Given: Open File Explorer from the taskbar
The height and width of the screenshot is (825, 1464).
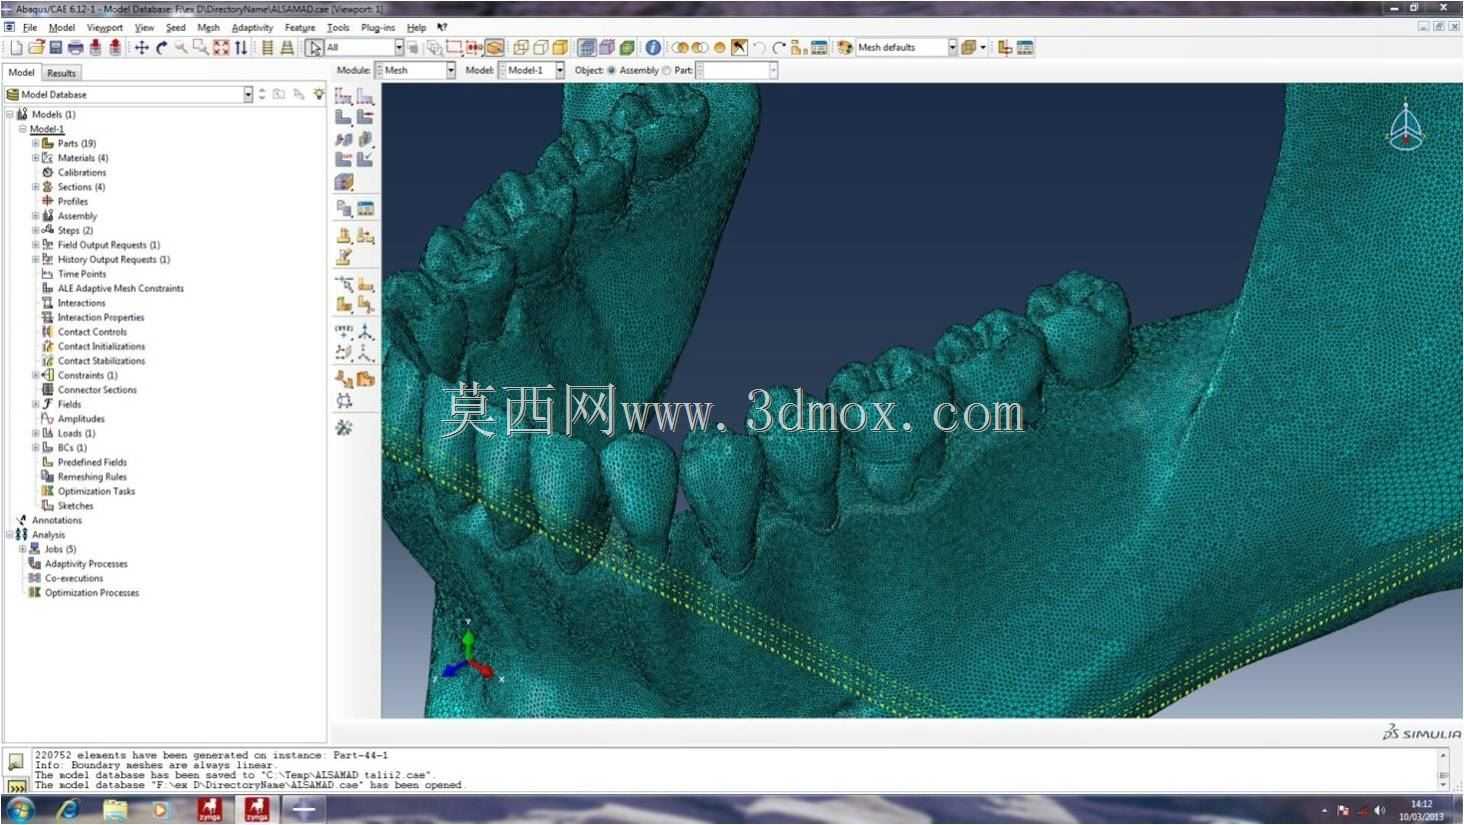Looking at the screenshot, I should pos(115,809).
